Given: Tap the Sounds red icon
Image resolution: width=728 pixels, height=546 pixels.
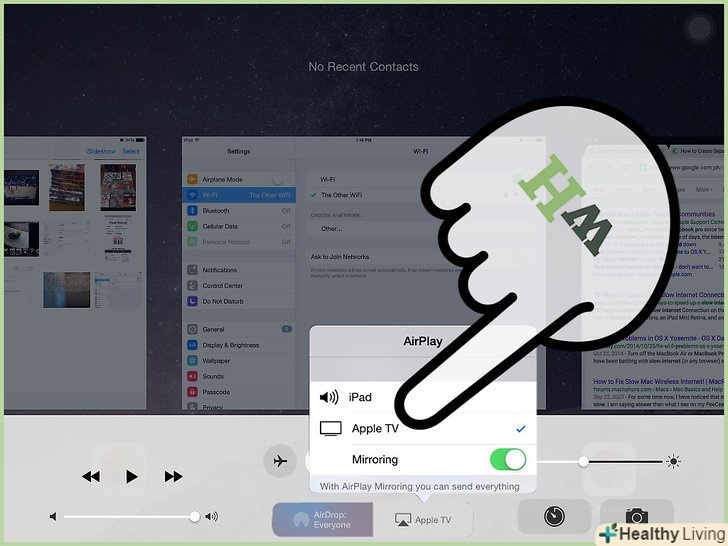Looking at the screenshot, I should click(x=192, y=377).
